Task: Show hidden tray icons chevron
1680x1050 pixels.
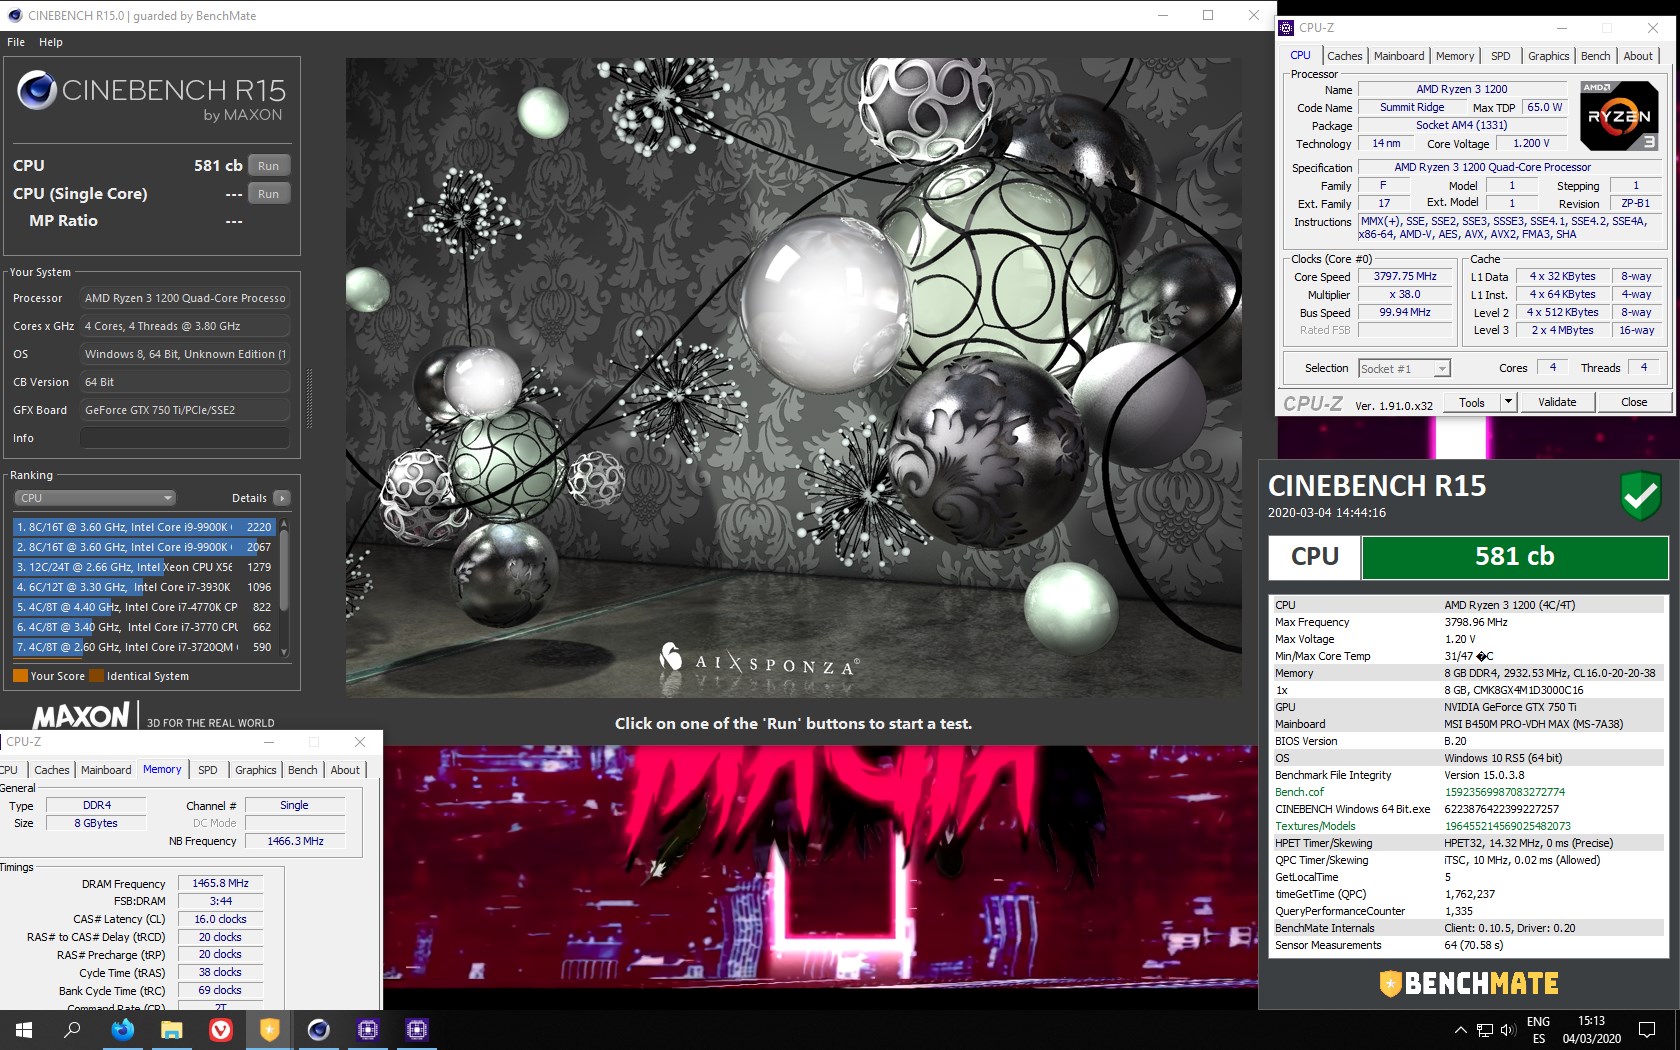Action: (x=1460, y=1030)
